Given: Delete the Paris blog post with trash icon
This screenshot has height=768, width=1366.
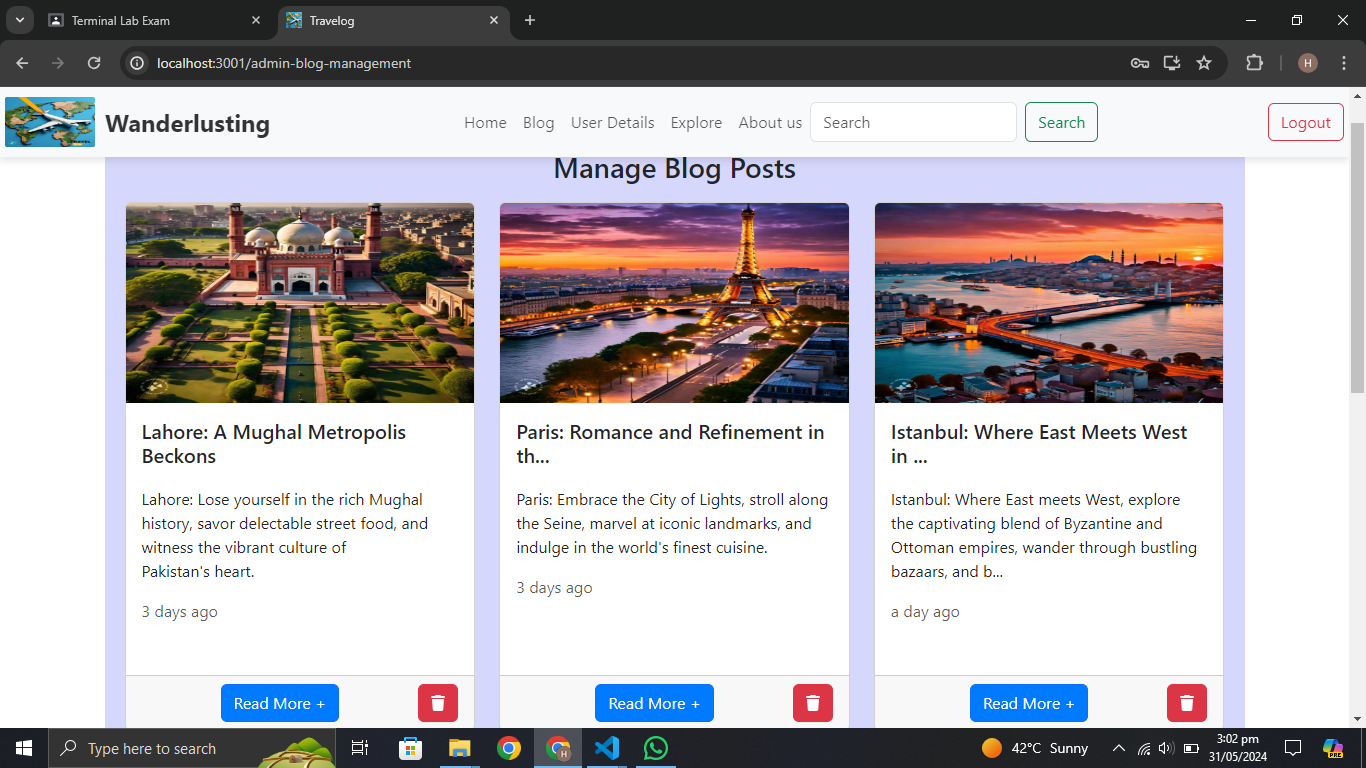Looking at the screenshot, I should coord(813,703).
